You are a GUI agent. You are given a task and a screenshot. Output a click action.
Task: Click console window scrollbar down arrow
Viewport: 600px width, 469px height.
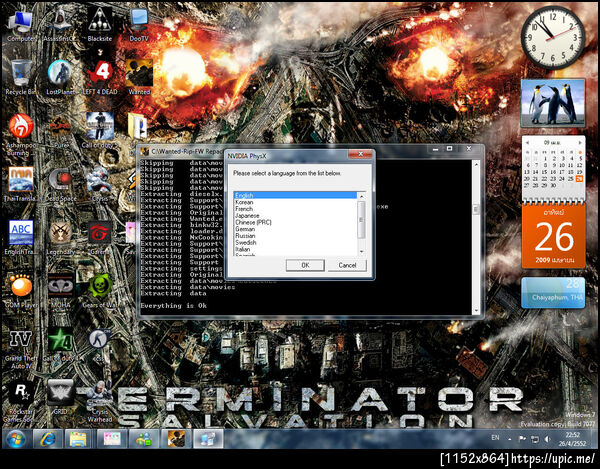(x=476, y=310)
